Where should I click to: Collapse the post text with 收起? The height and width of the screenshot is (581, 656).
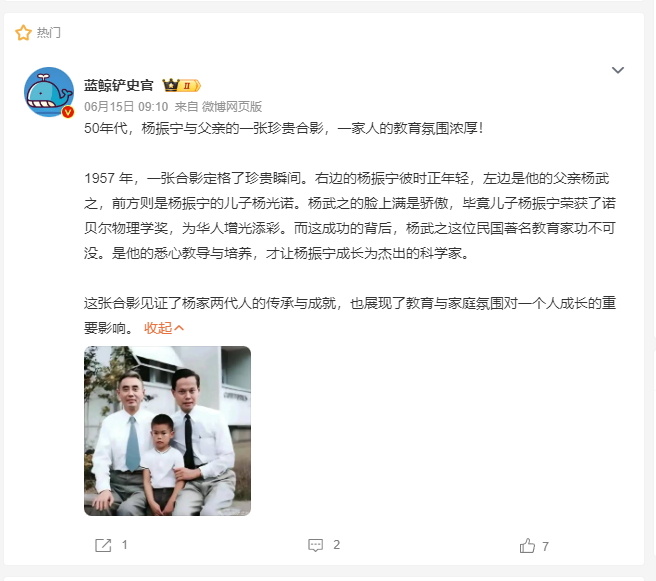(158, 328)
